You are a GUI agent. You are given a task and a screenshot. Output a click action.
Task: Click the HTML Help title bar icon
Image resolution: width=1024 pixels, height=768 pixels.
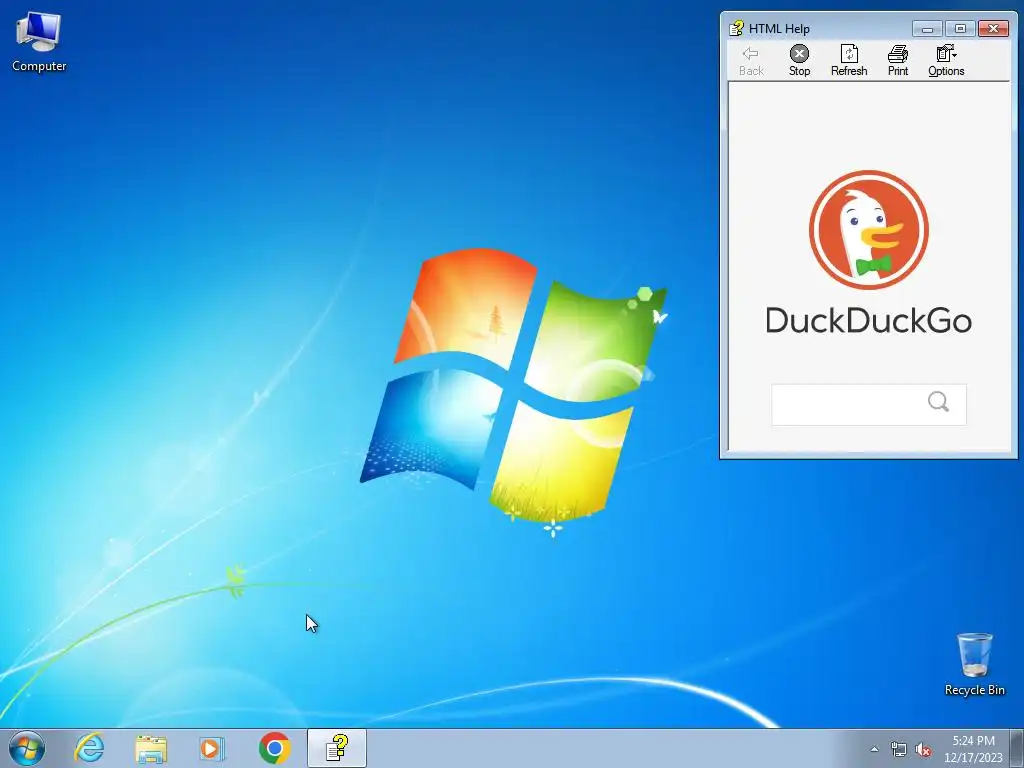point(736,28)
